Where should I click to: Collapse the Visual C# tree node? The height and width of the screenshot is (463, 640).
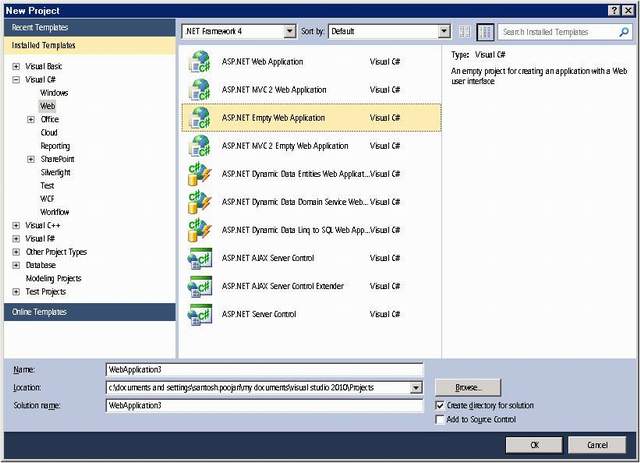pyautogui.click(x=16, y=80)
